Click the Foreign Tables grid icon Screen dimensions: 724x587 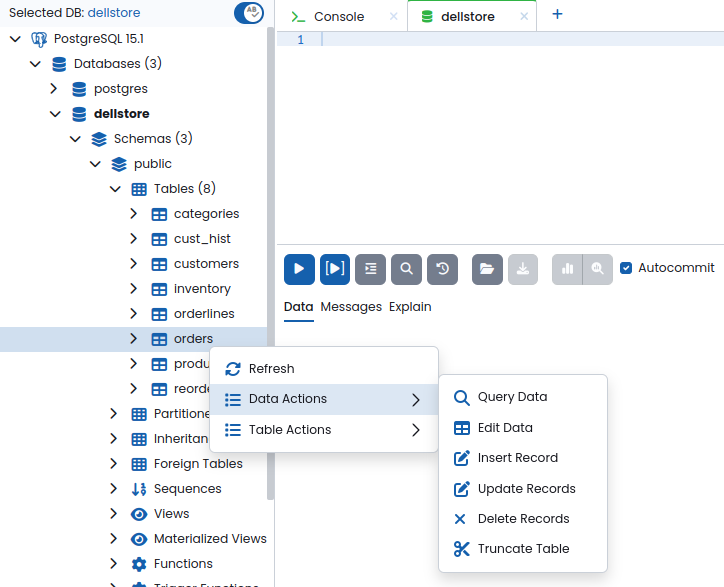(x=139, y=464)
